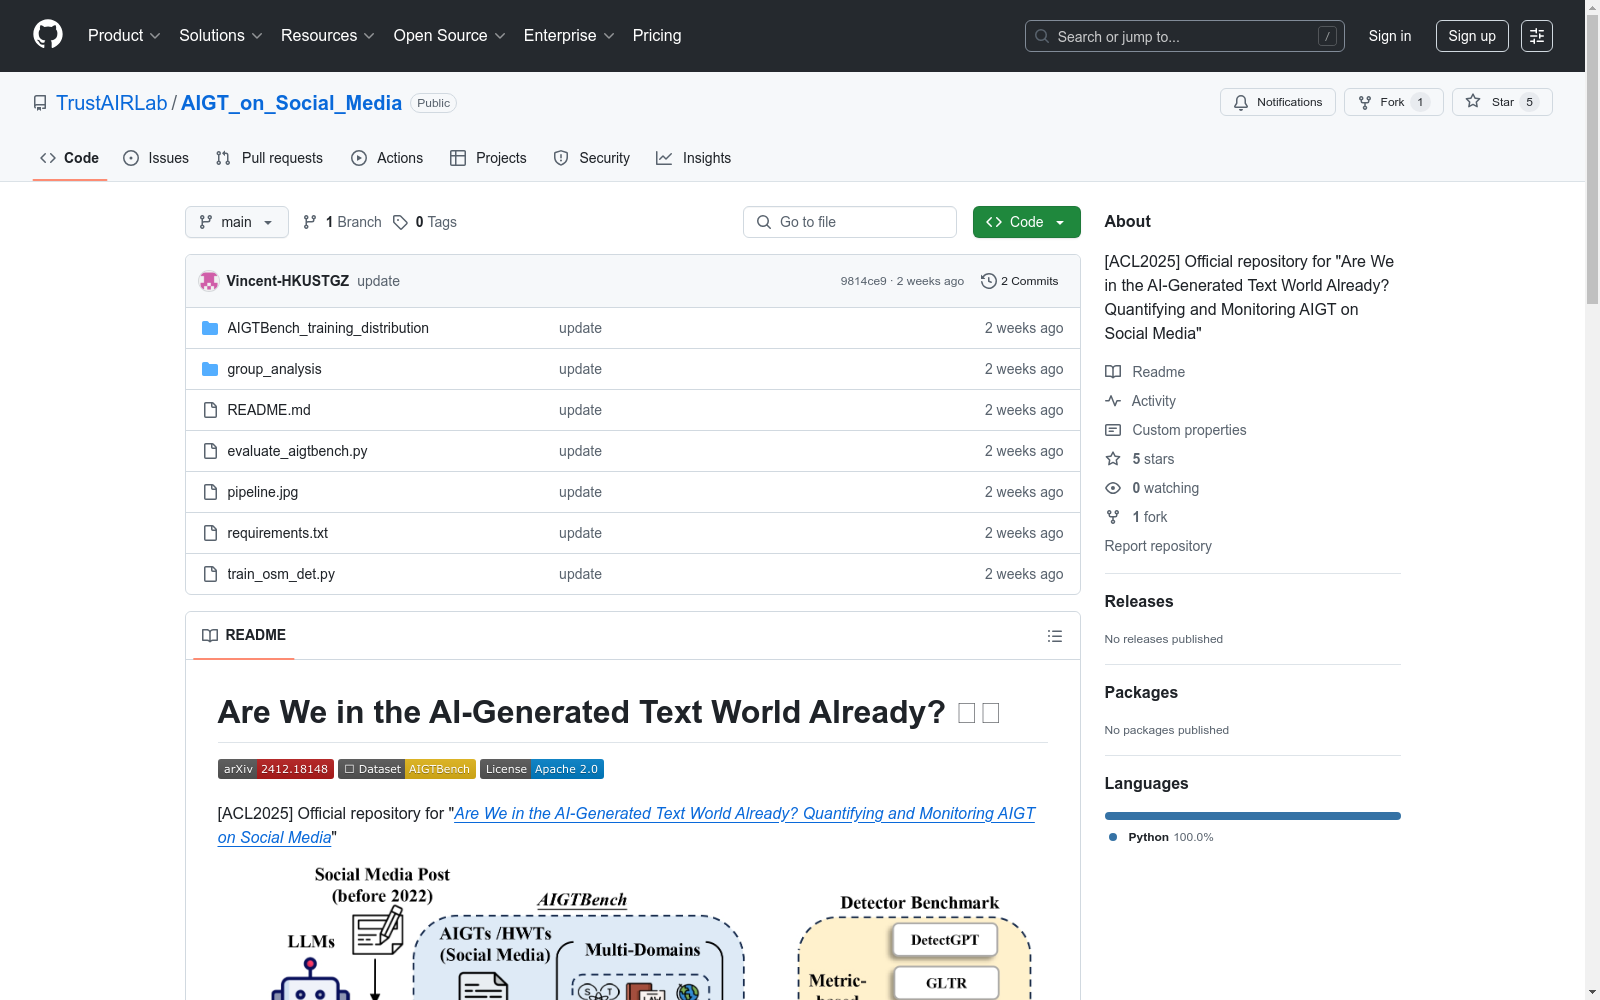Switch to the Projects tab
The height and width of the screenshot is (1000, 1600).
[x=488, y=158]
